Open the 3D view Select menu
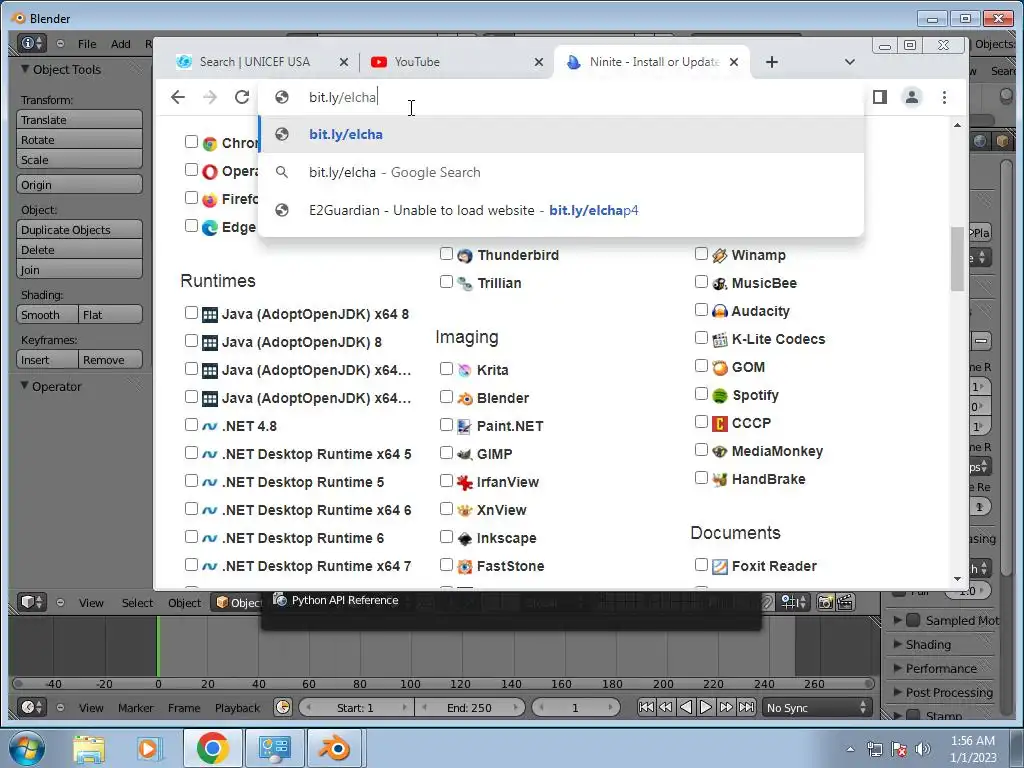The height and width of the screenshot is (768, 1024). coord(137,603)
